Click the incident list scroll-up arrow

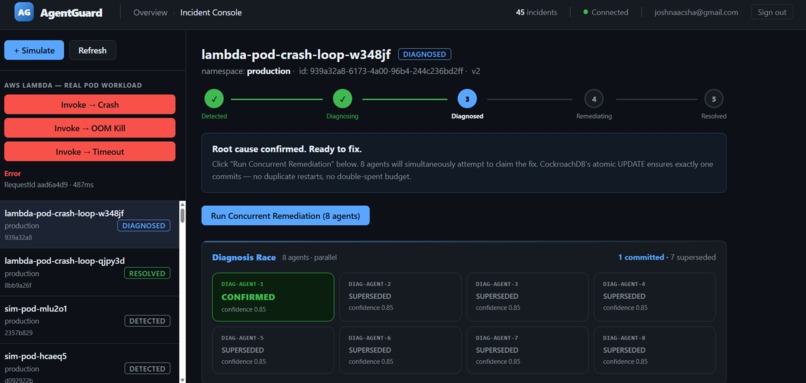(182, 204)
